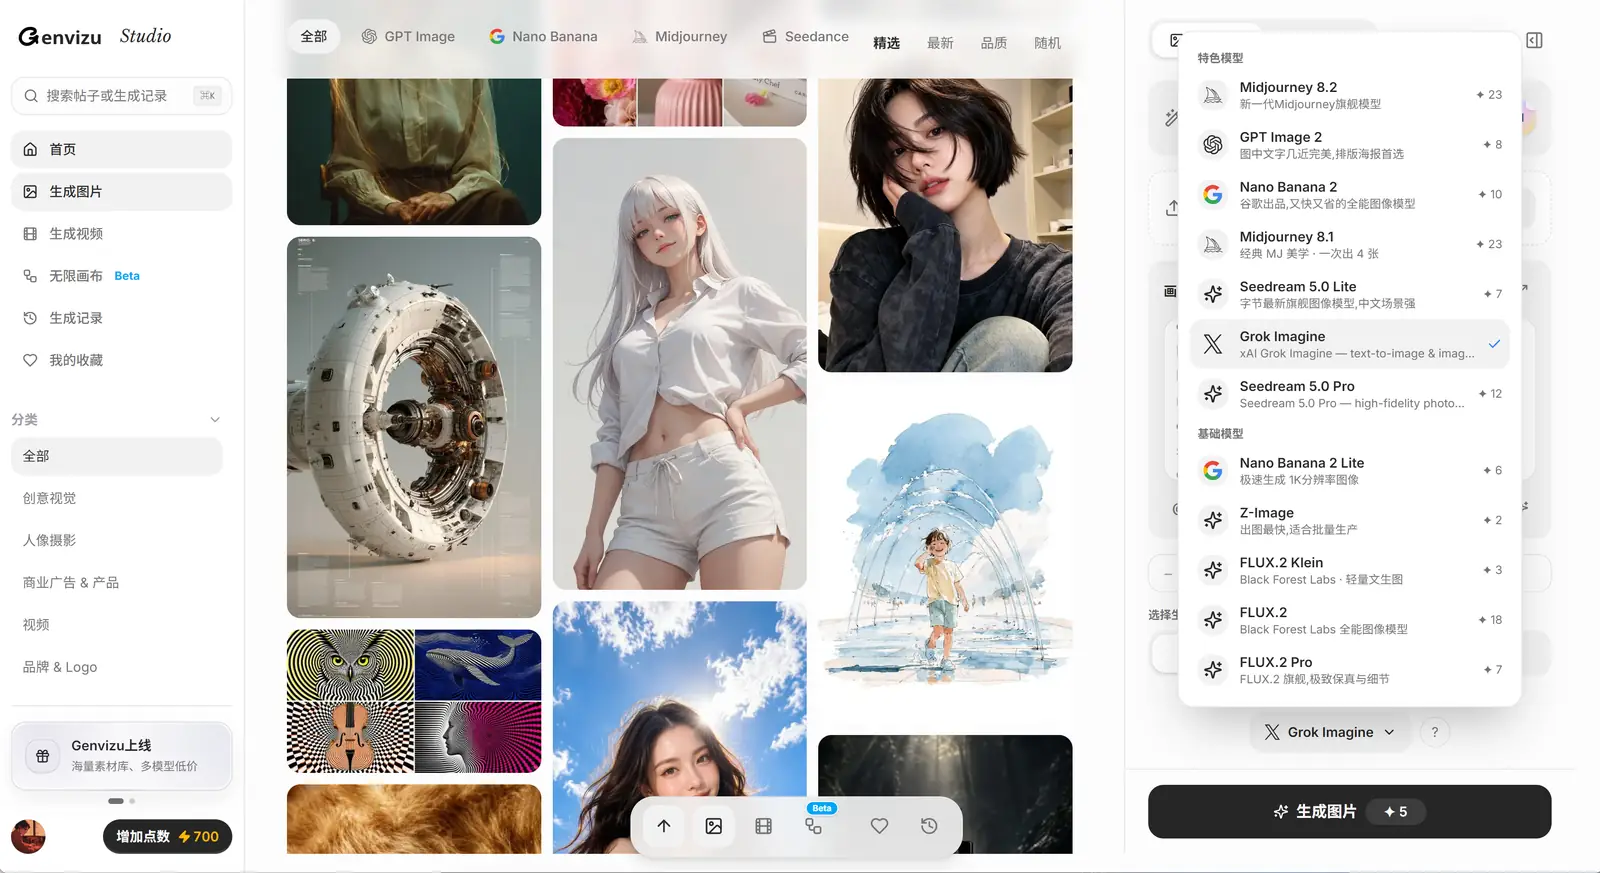
Task: Click the up-arrow icon in the floating toolbar
Action: point(664,826)
